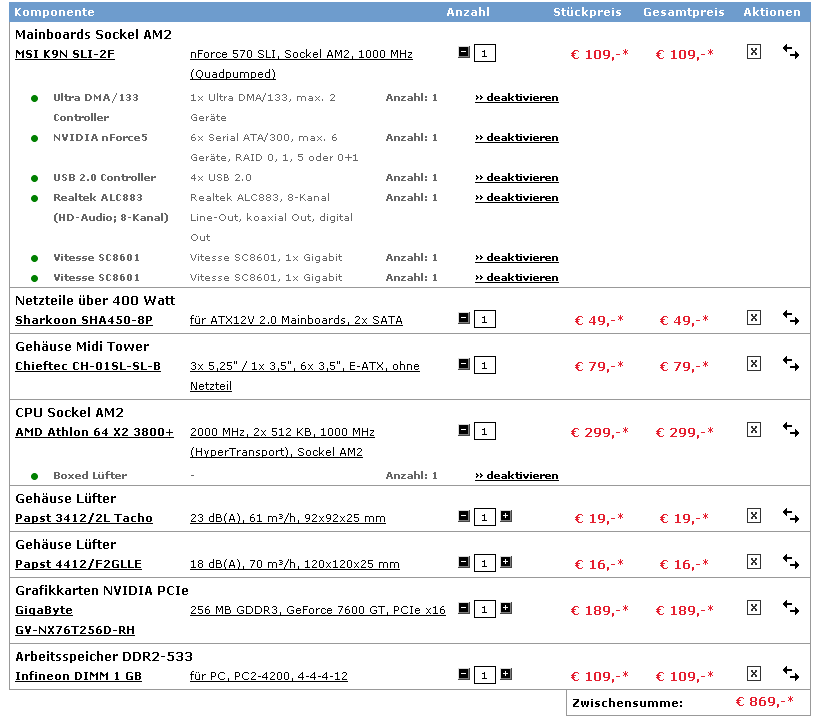Swap the MSI K9N SLI-2F component via arrows icon
The width and height of the screenshot is (813, 725).
[x=791, y=52]
